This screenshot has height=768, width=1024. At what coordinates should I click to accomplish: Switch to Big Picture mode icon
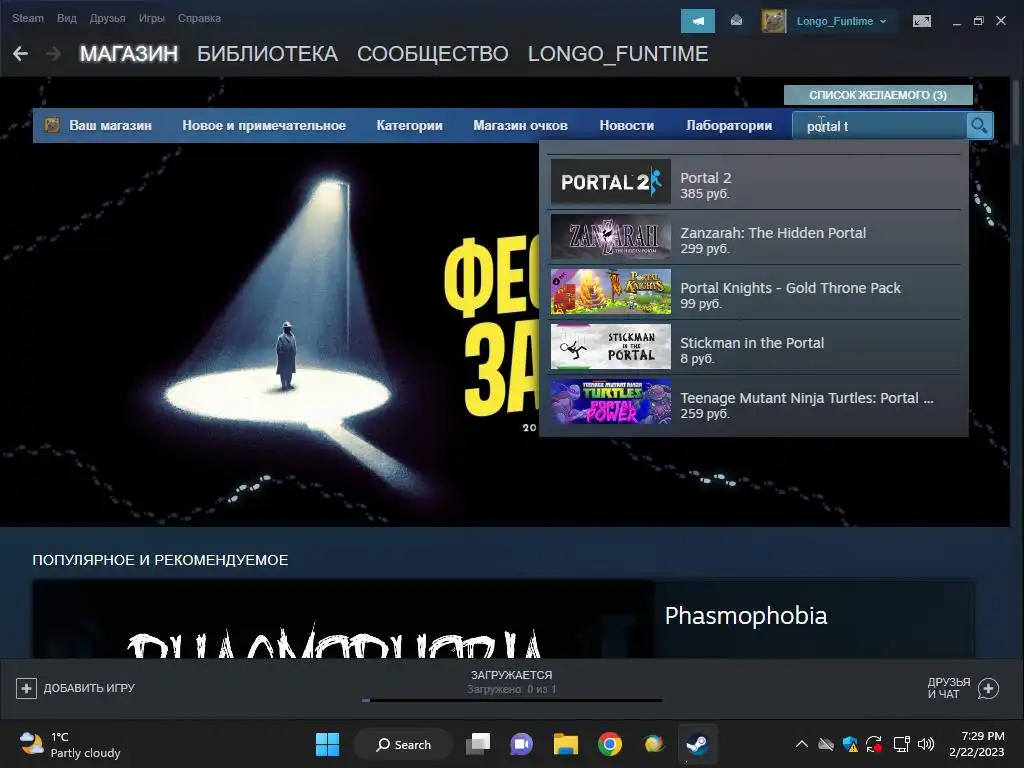tap(921, 21)
